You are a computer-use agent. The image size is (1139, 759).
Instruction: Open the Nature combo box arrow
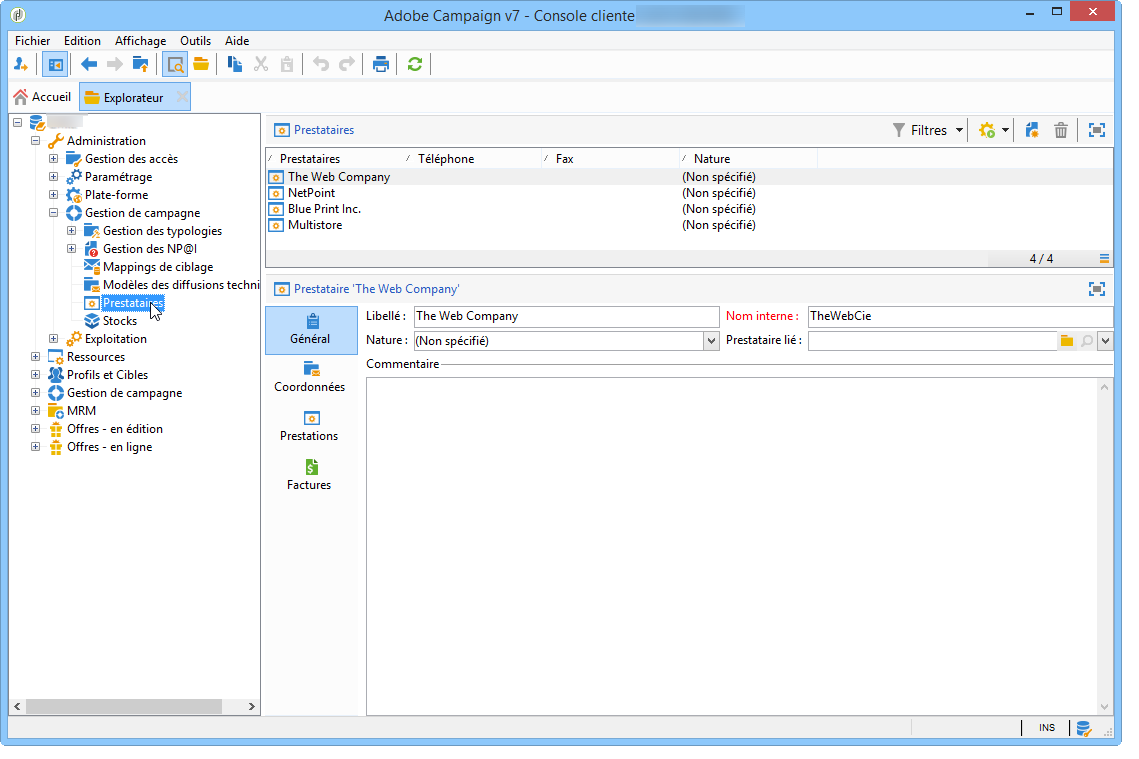pos(710,341)
